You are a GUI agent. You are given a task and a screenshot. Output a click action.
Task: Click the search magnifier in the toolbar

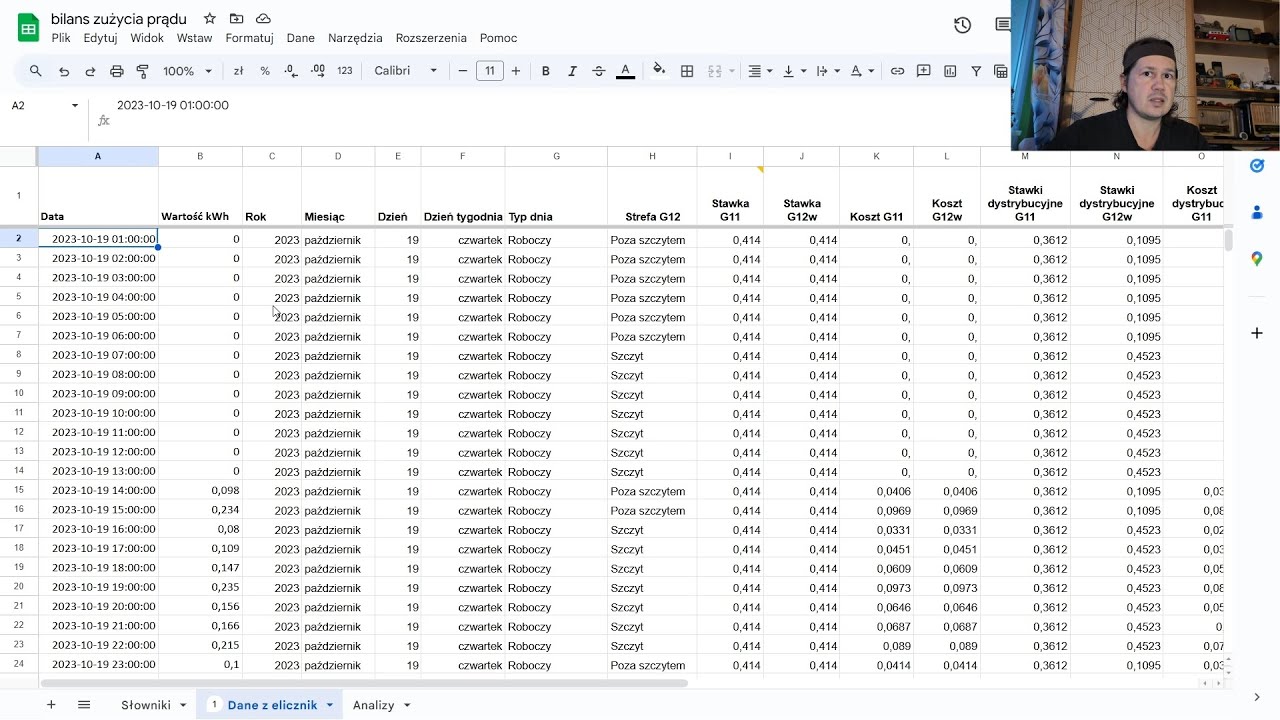(36, 71)
